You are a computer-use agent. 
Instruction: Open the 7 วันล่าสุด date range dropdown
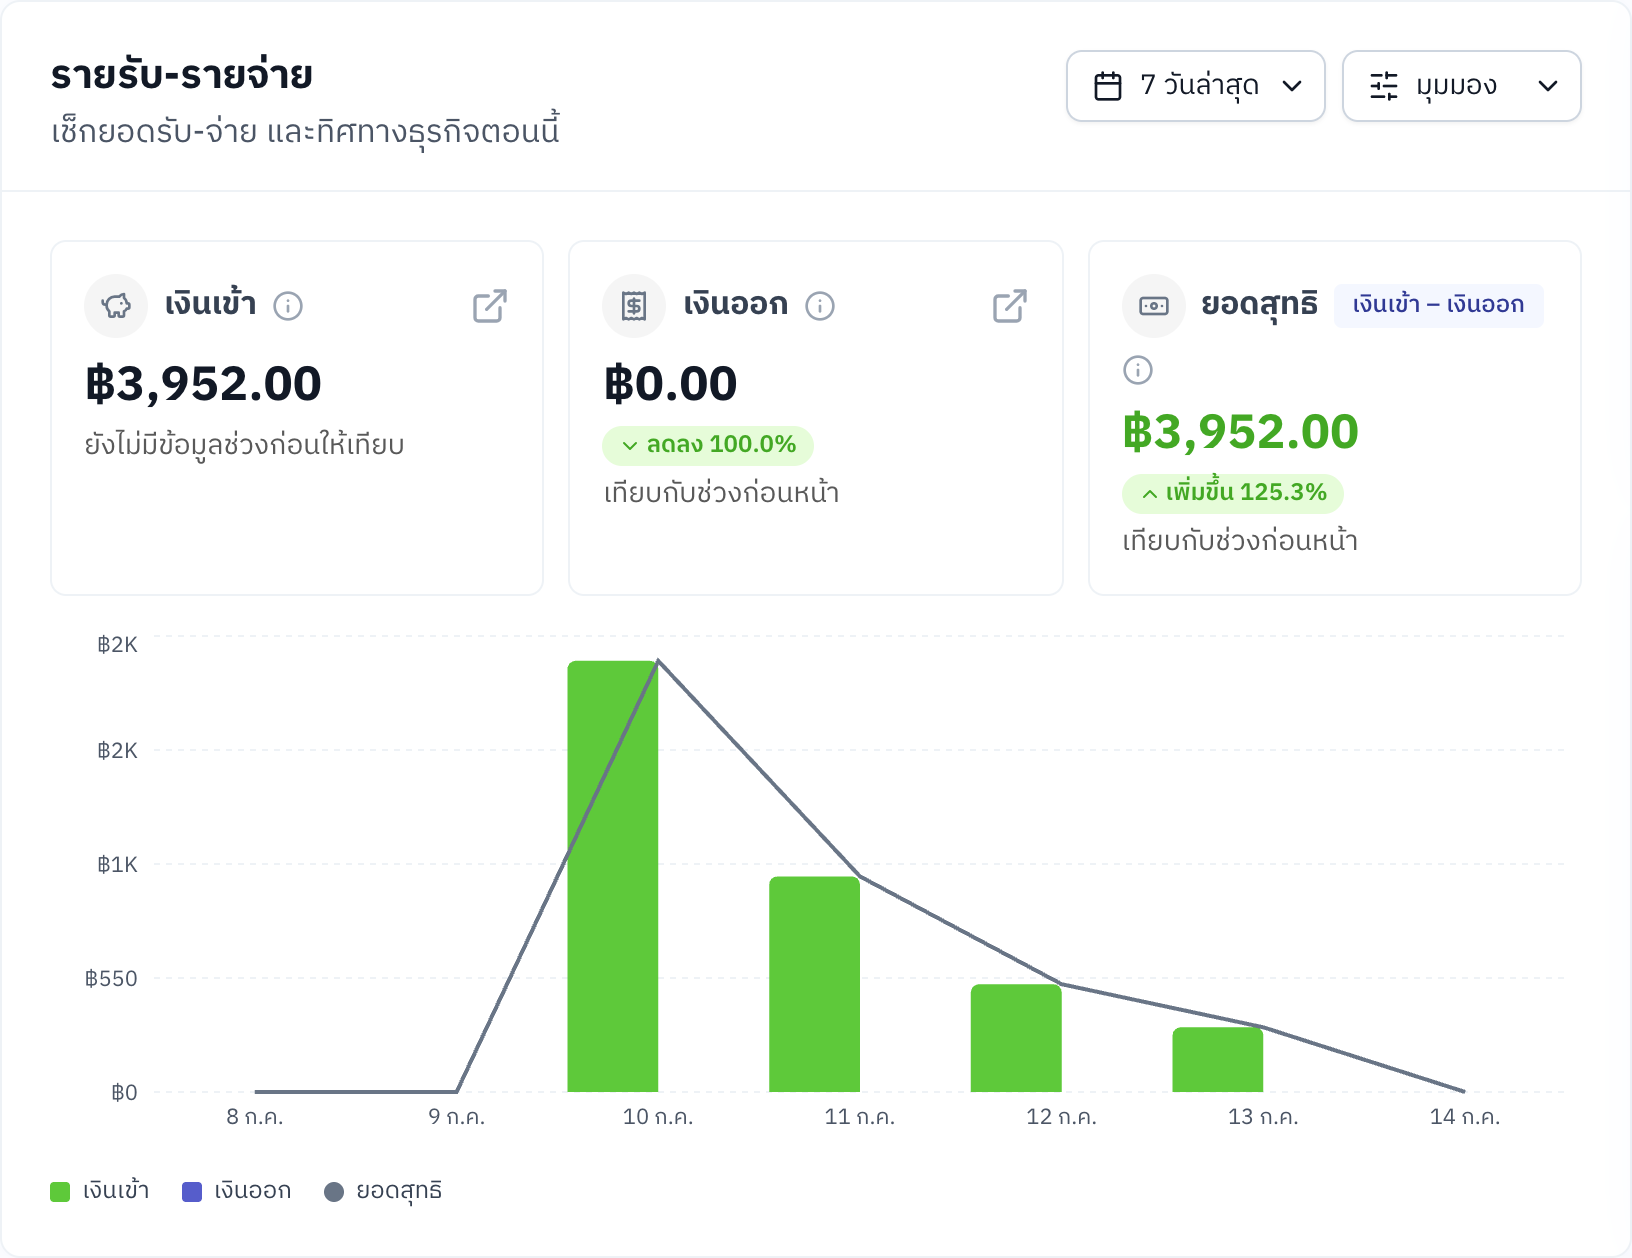[x=1196, y=86]
